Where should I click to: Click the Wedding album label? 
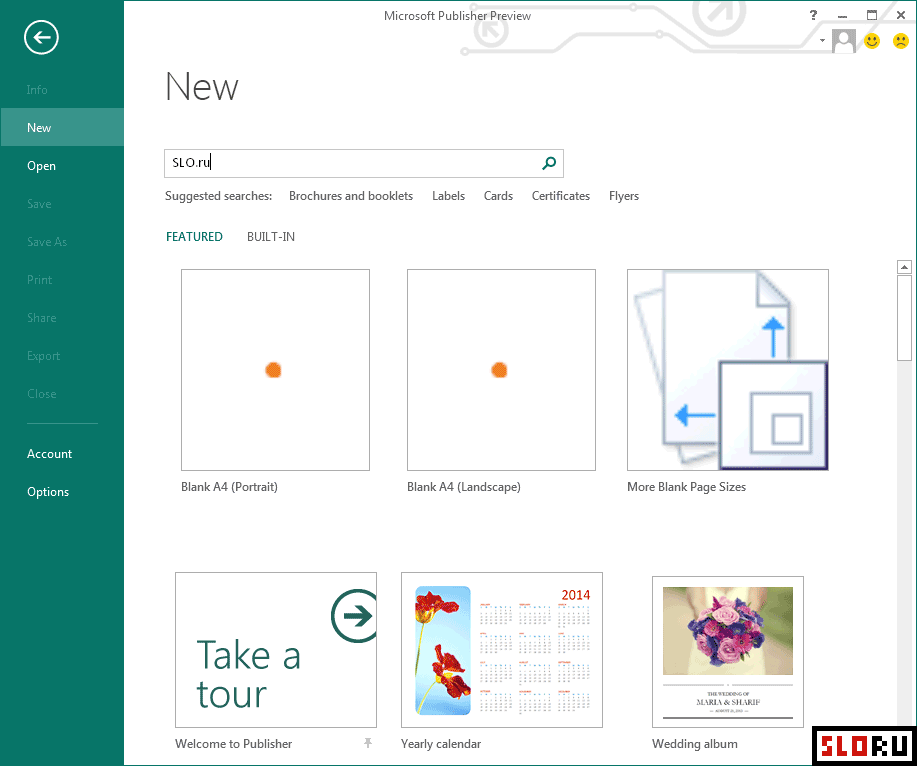click(x=695, y=744)
